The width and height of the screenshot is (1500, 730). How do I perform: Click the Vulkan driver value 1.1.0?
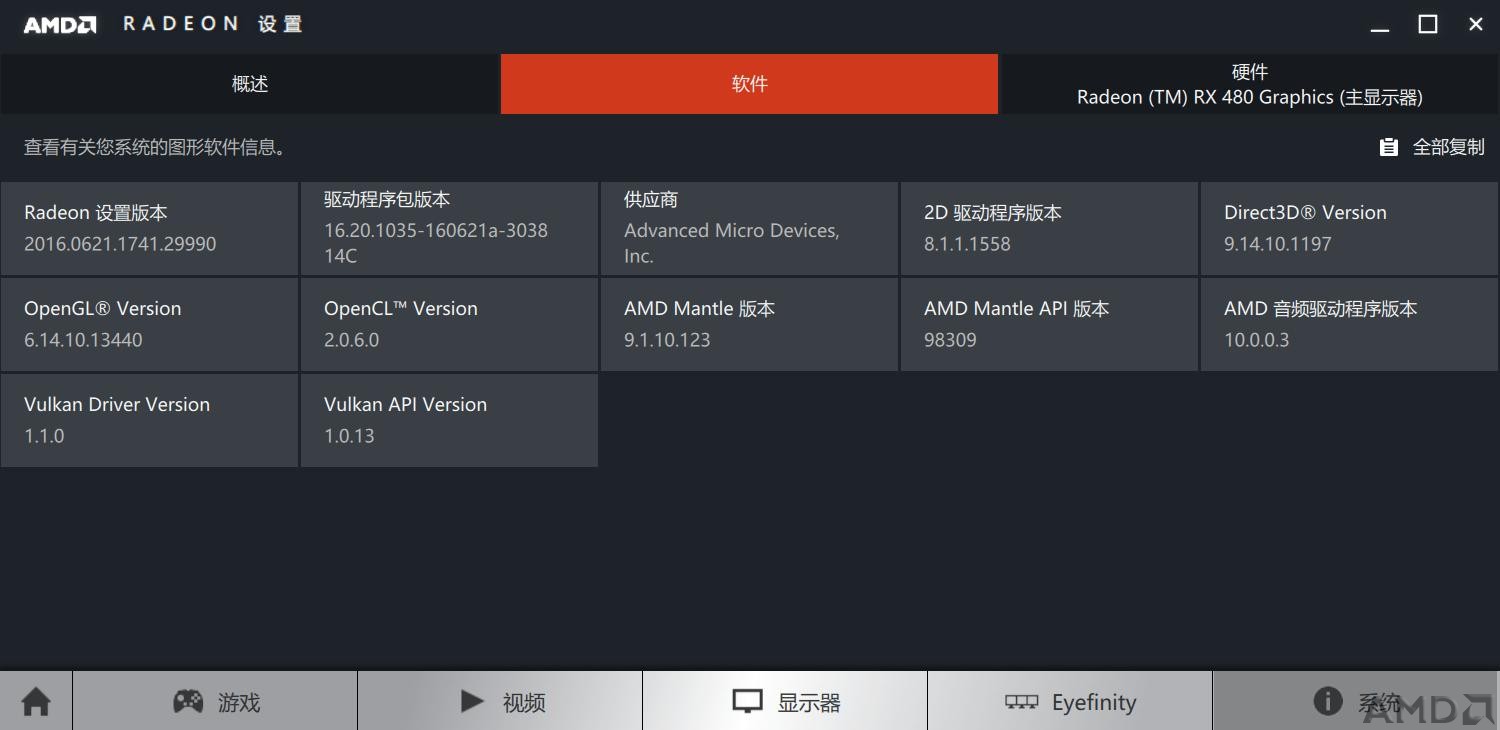coord(44,436)
